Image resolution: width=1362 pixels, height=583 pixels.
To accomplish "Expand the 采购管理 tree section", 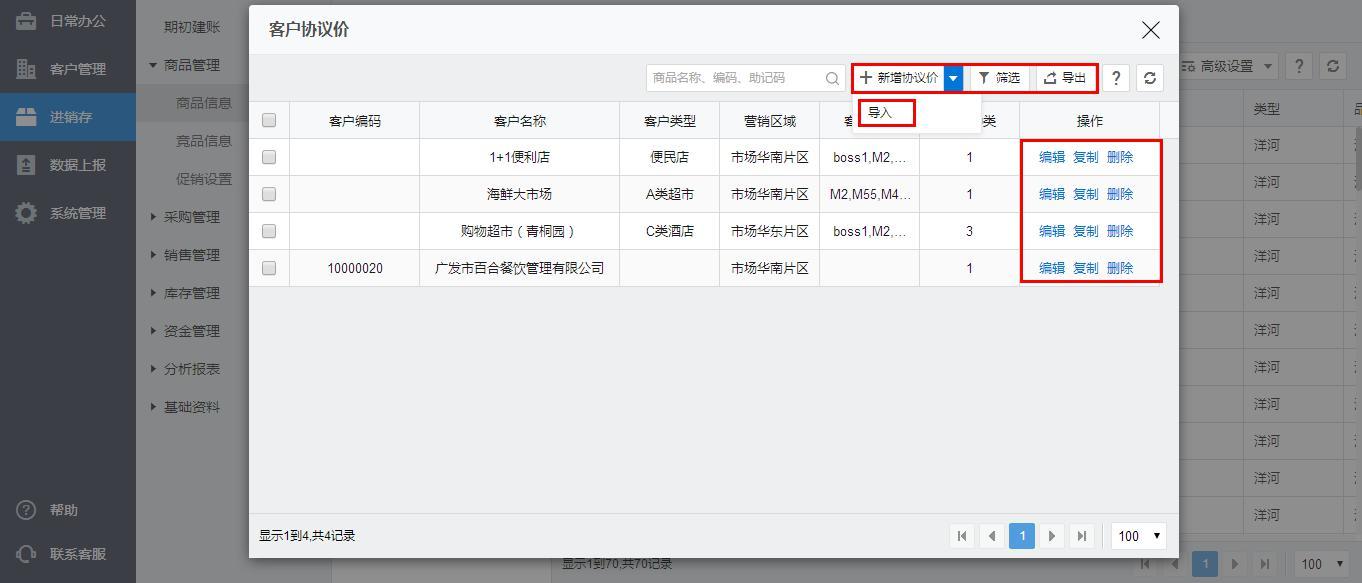I will point(191,217).
